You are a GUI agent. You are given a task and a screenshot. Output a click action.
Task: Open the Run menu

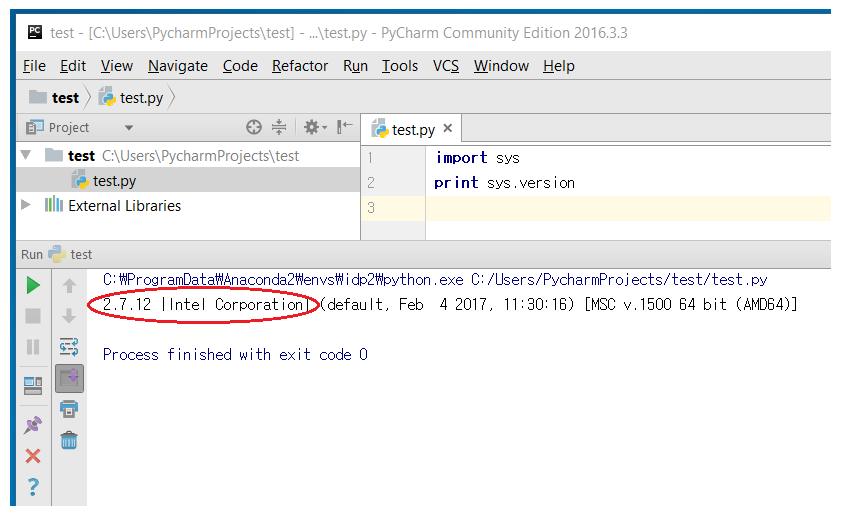click(356, 66)
